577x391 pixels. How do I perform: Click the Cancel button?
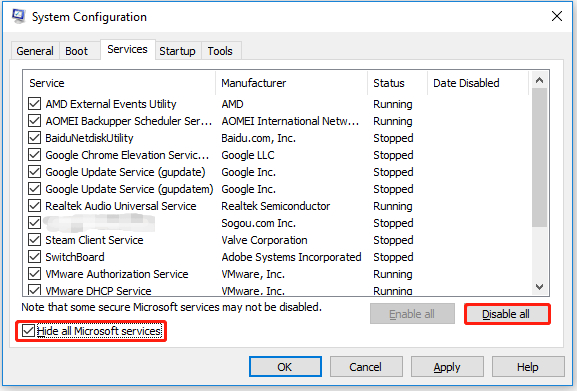366,367
